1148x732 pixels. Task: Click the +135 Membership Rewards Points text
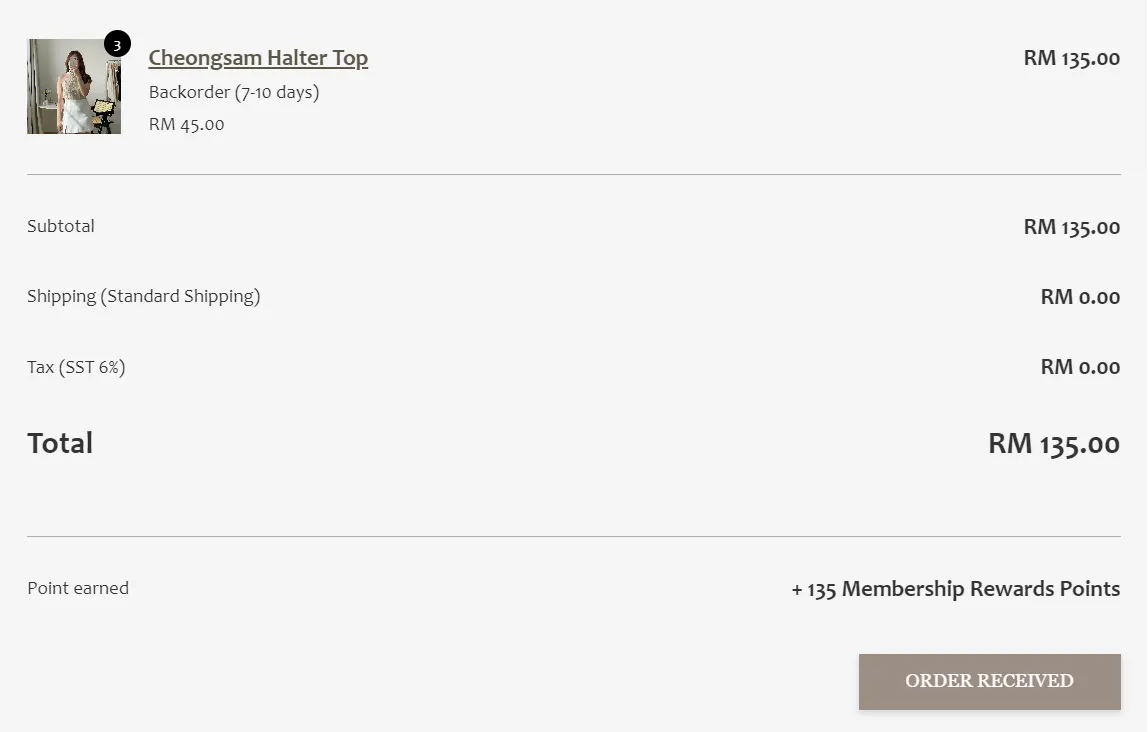tap(955, 589)
